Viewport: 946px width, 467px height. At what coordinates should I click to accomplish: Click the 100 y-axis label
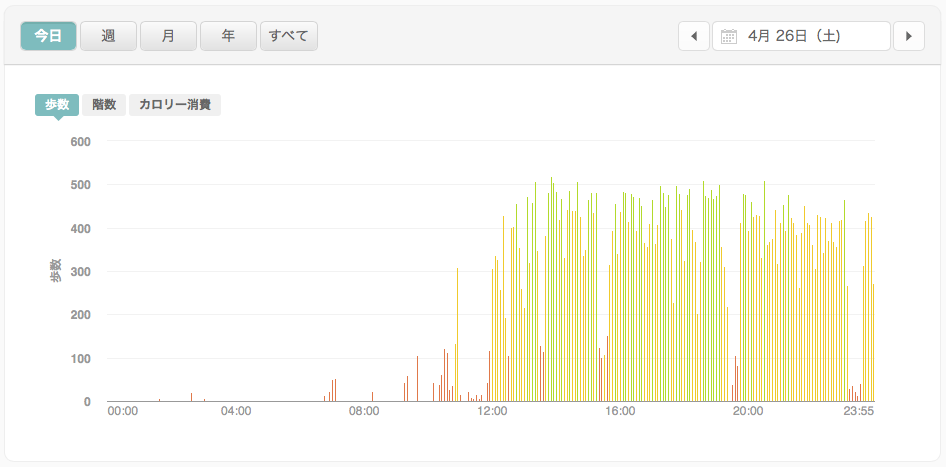(80, 358)
